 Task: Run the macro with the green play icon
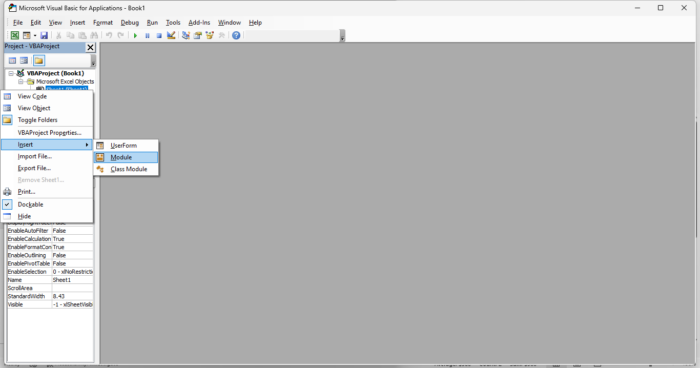135,35
